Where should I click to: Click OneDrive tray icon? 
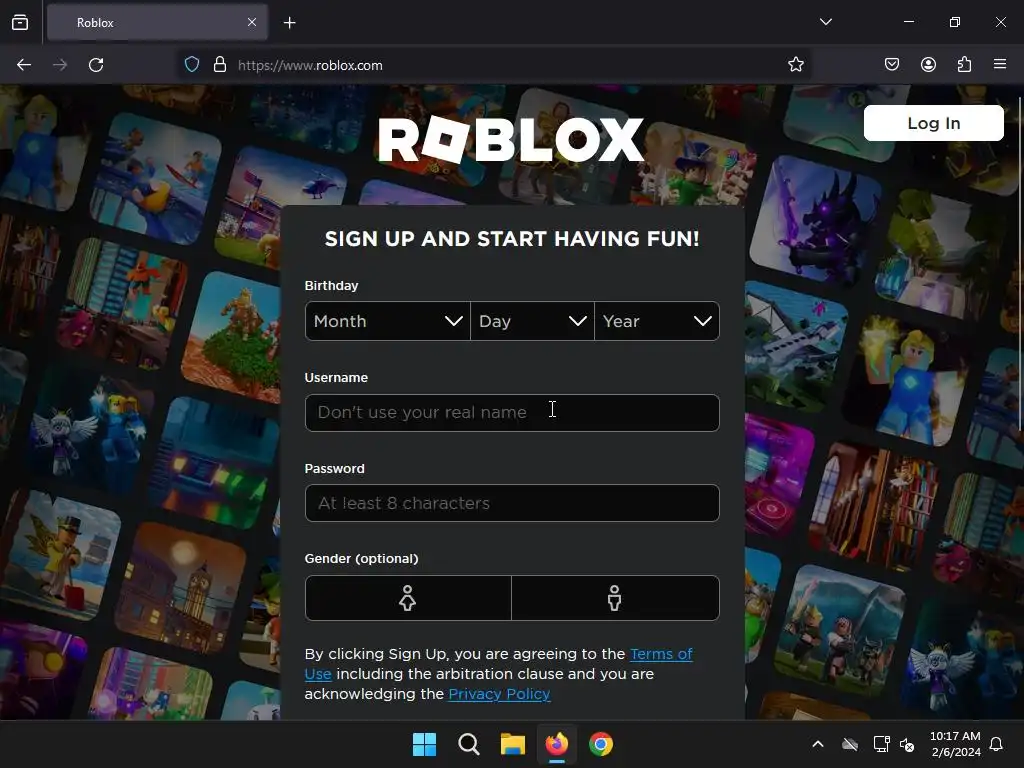click(x=850, y=744)
